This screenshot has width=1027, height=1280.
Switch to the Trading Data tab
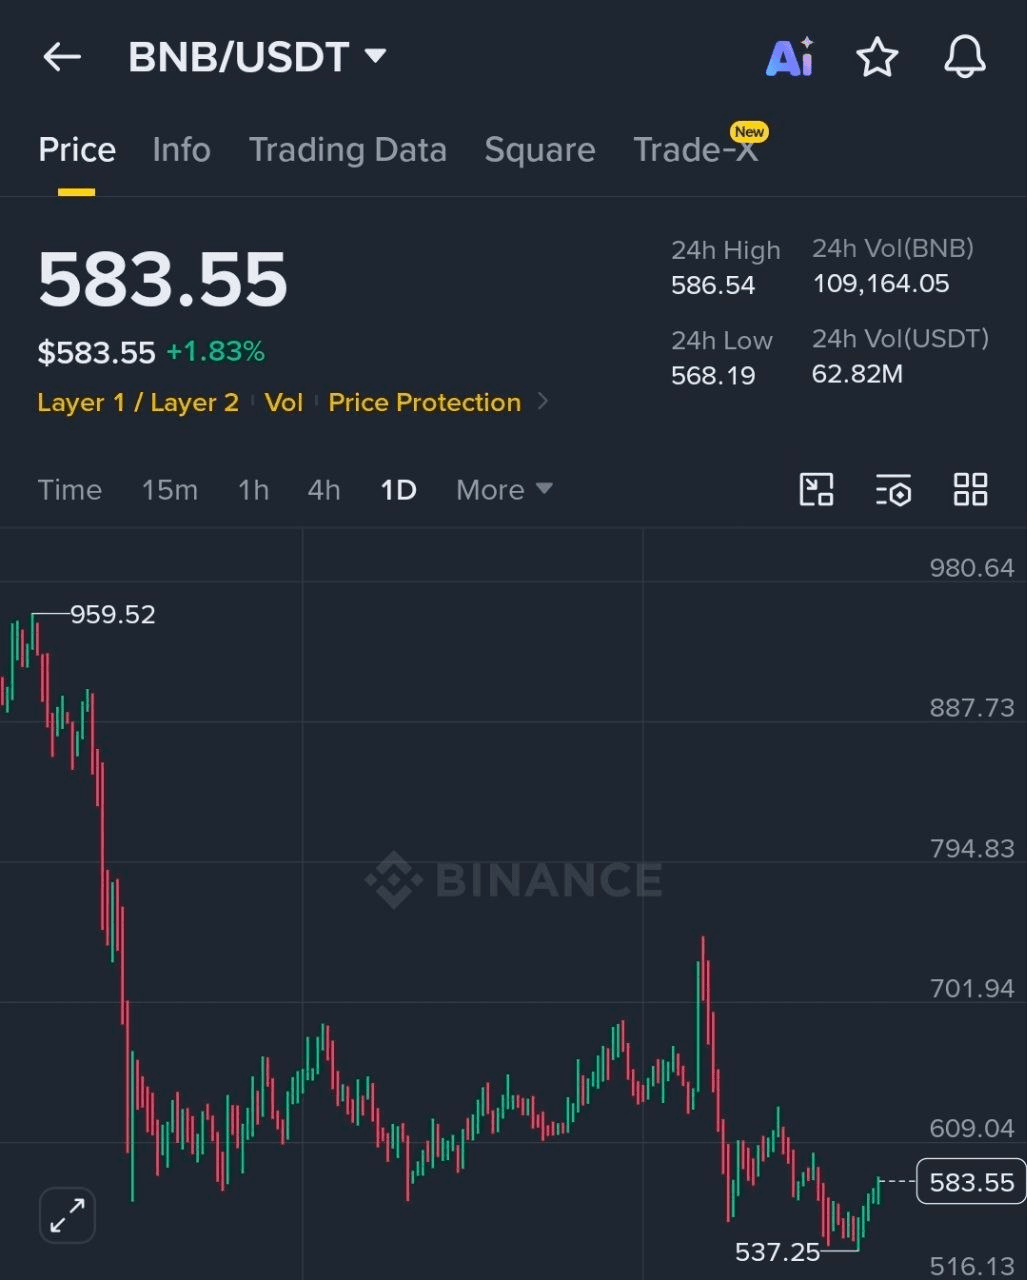pyautogui.click(x=347, y=150)
